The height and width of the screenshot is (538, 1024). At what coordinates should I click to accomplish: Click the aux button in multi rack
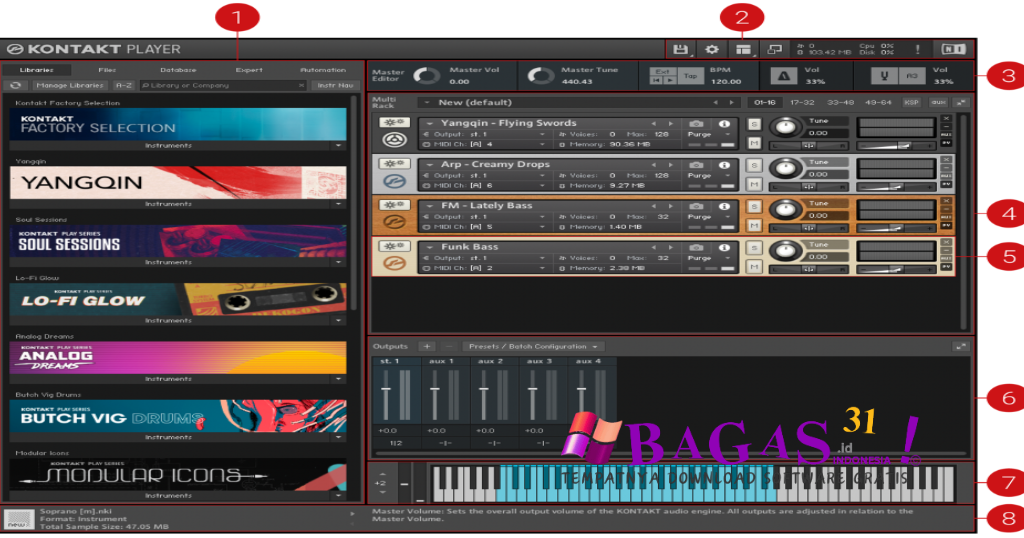[938, 103]
